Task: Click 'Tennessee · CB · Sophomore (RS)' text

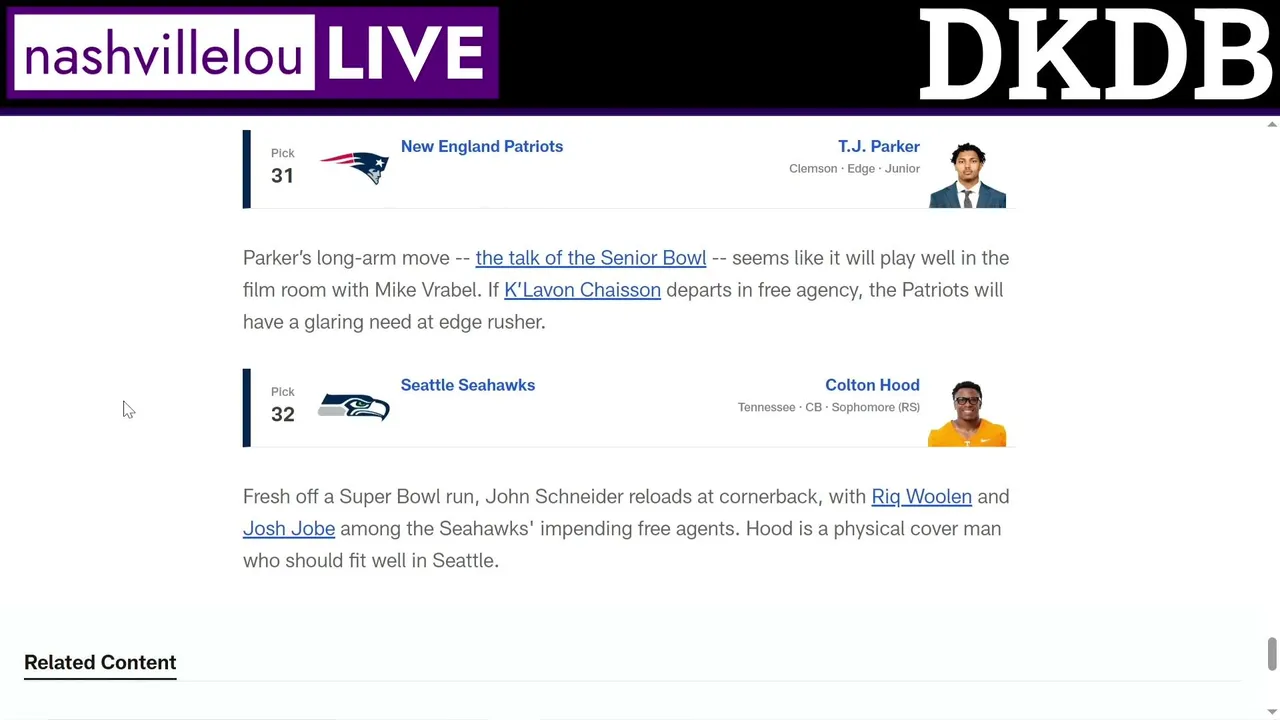Action: [829, 407]
